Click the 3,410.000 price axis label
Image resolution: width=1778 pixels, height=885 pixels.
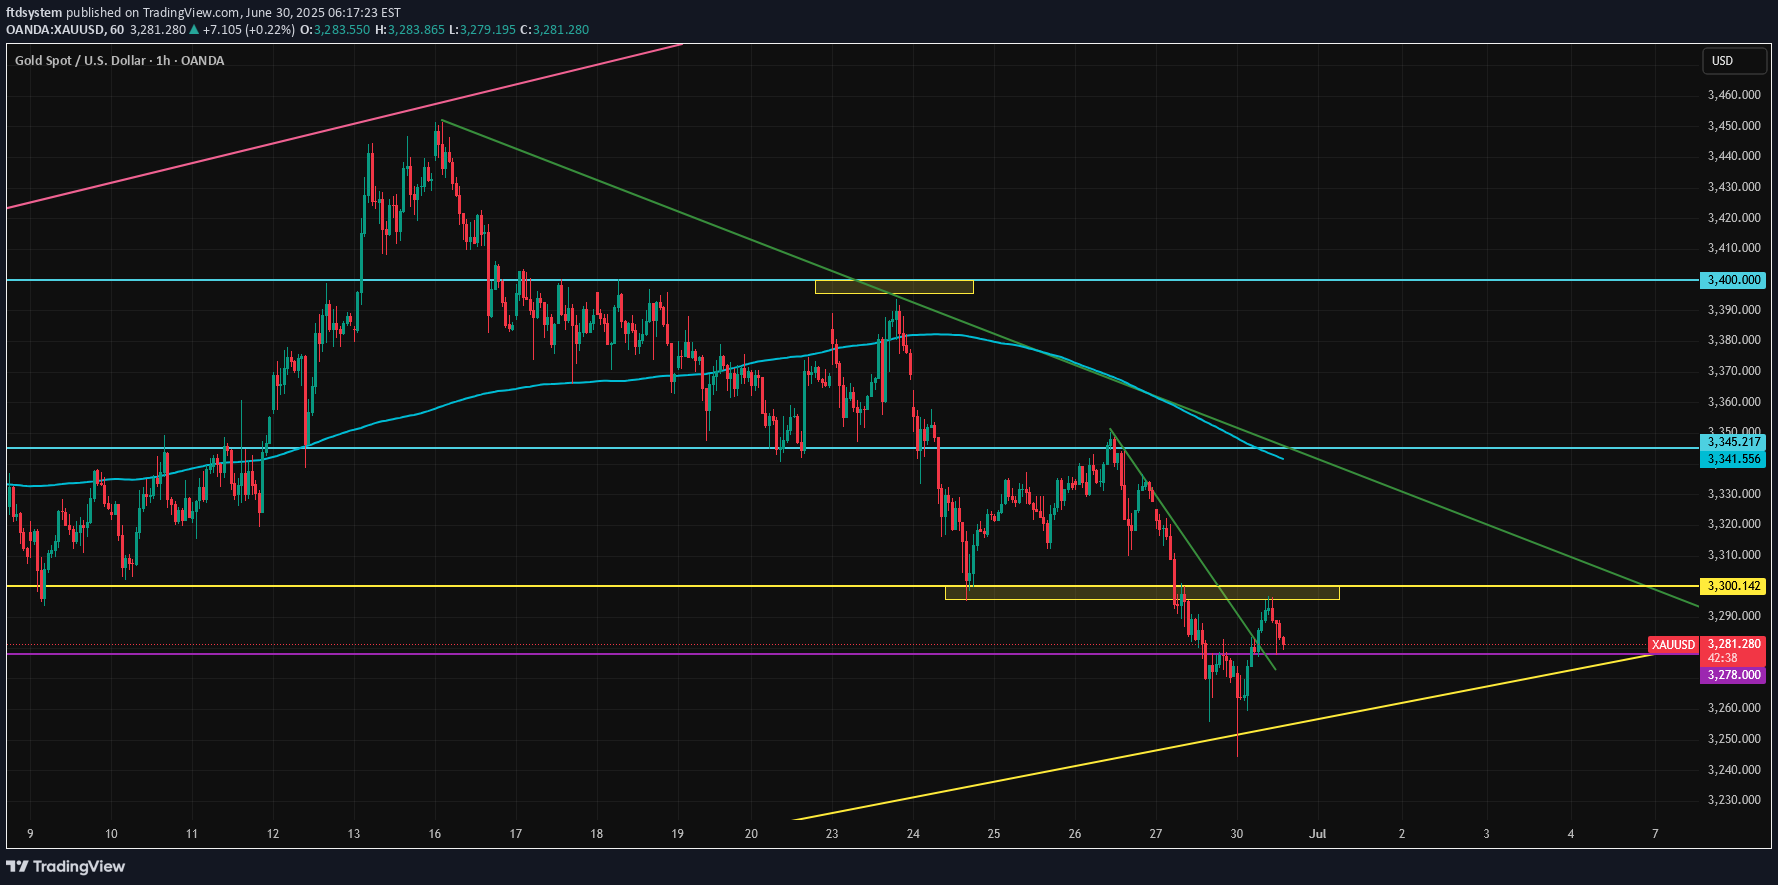(1733, 248)
